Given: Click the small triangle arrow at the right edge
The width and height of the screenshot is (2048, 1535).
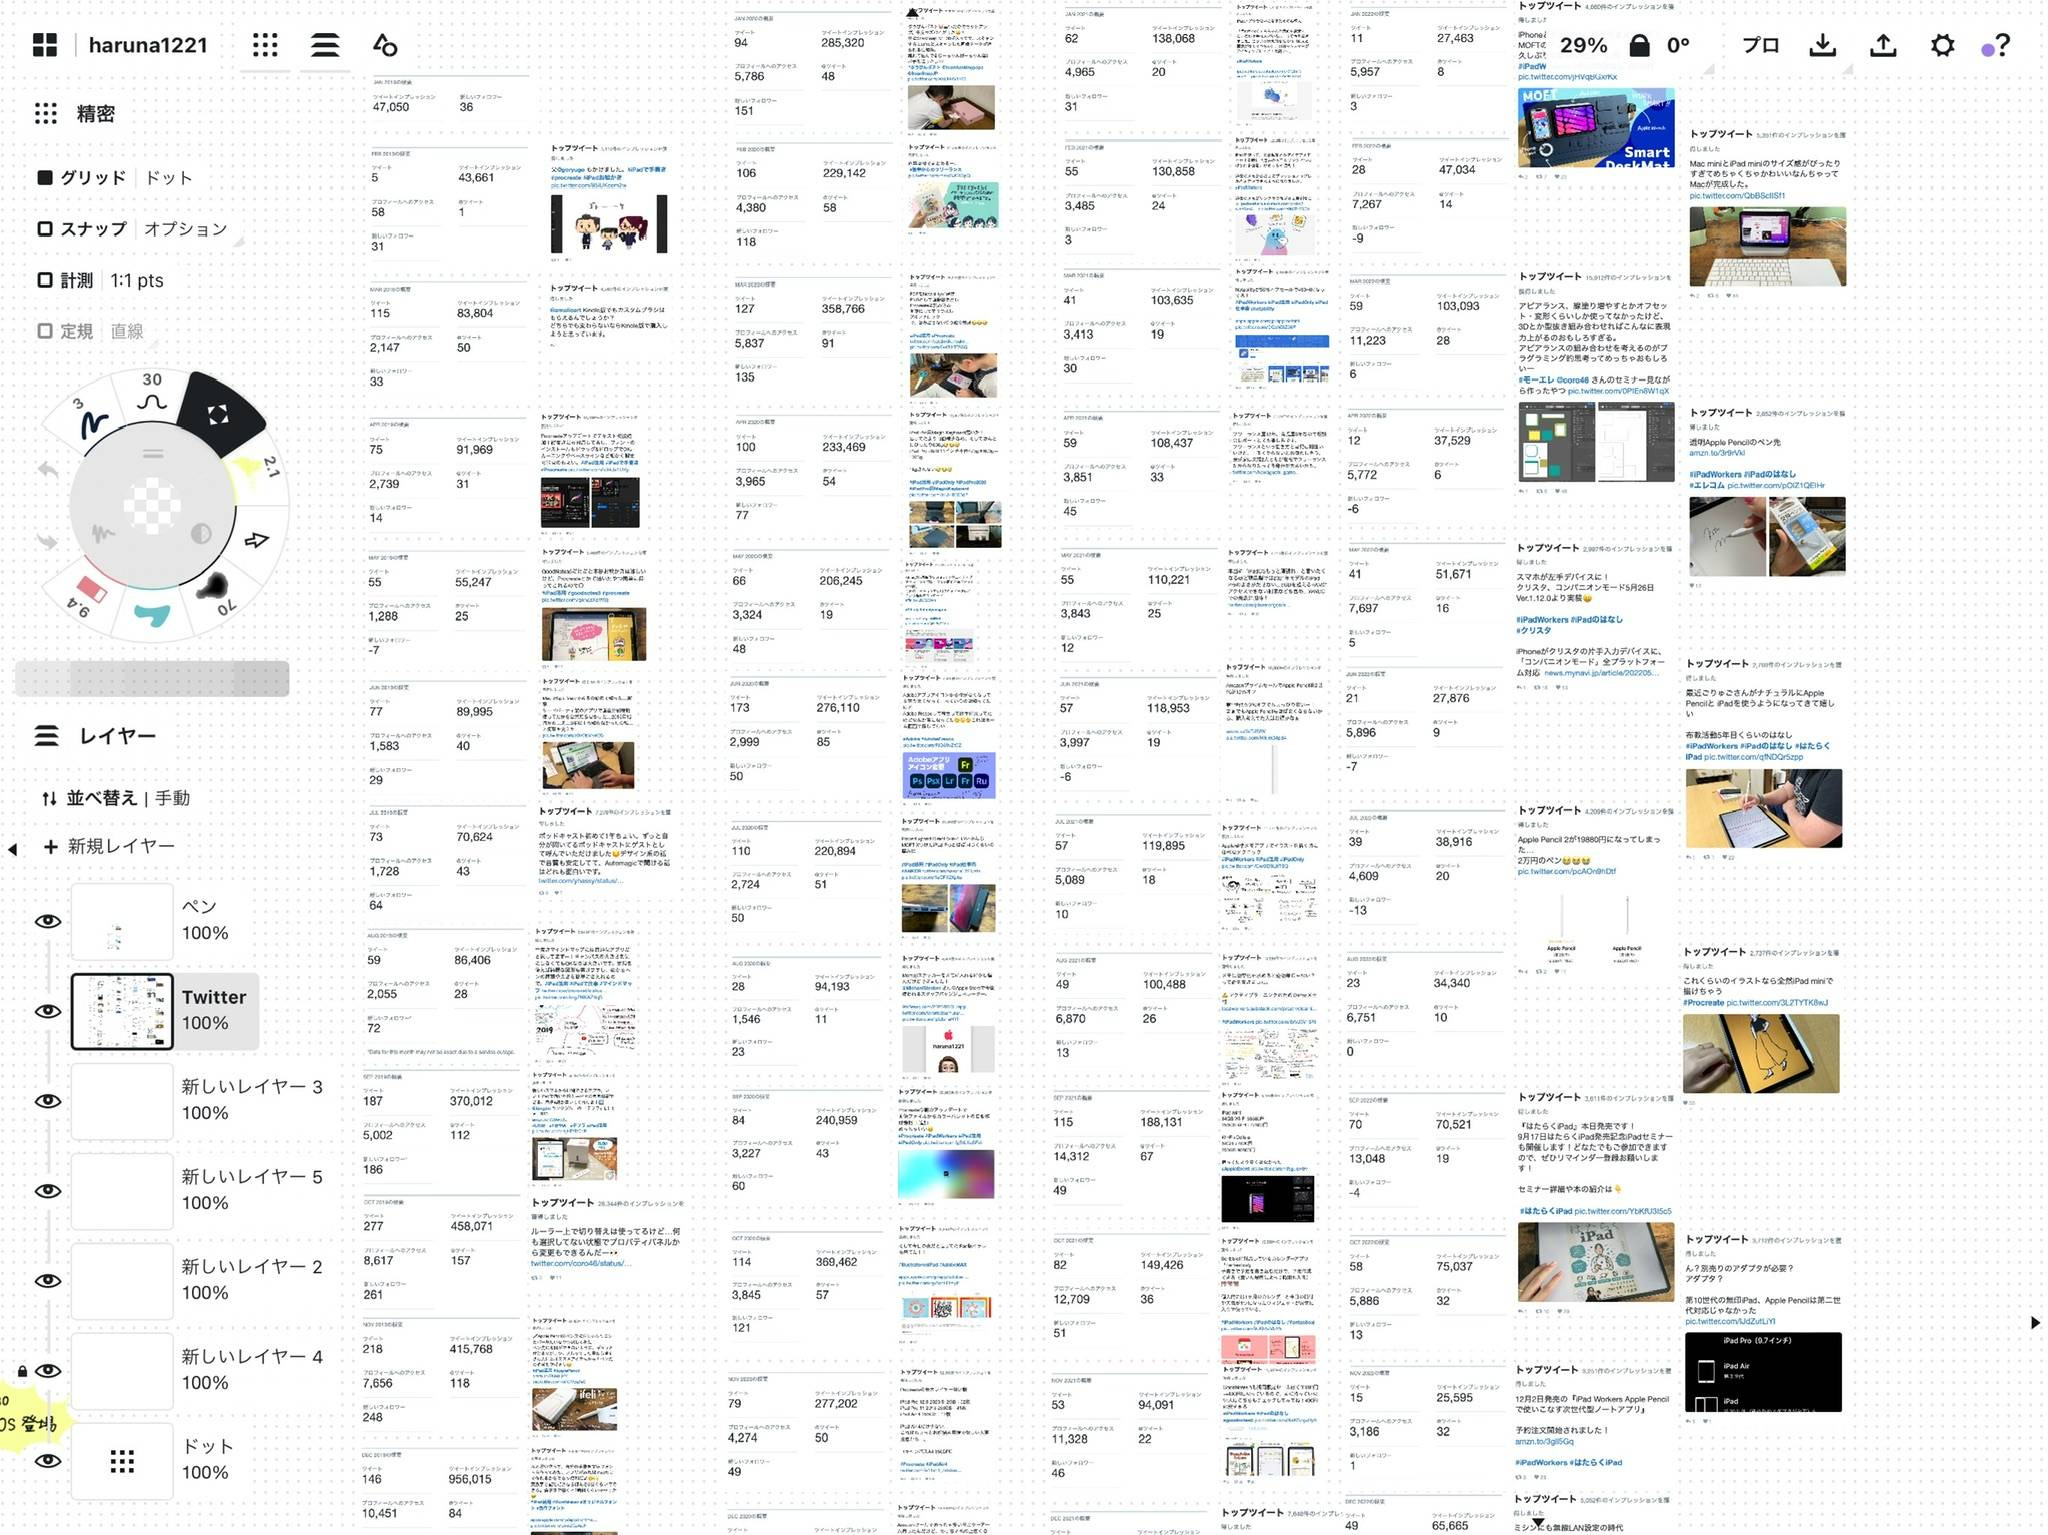Looking at the screenshot, I should (x=2035, y=1322).
